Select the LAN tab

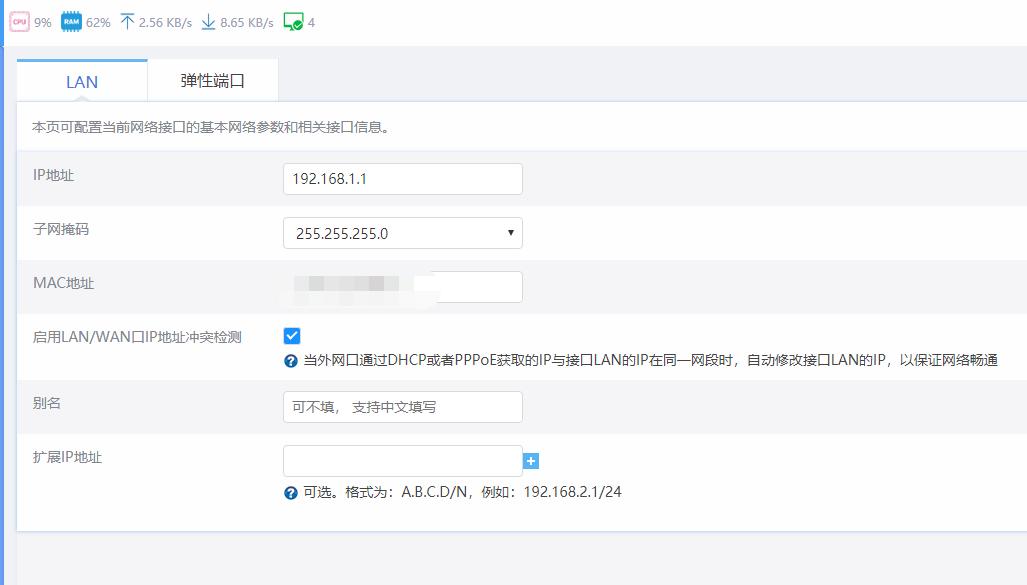coord(81,81)
